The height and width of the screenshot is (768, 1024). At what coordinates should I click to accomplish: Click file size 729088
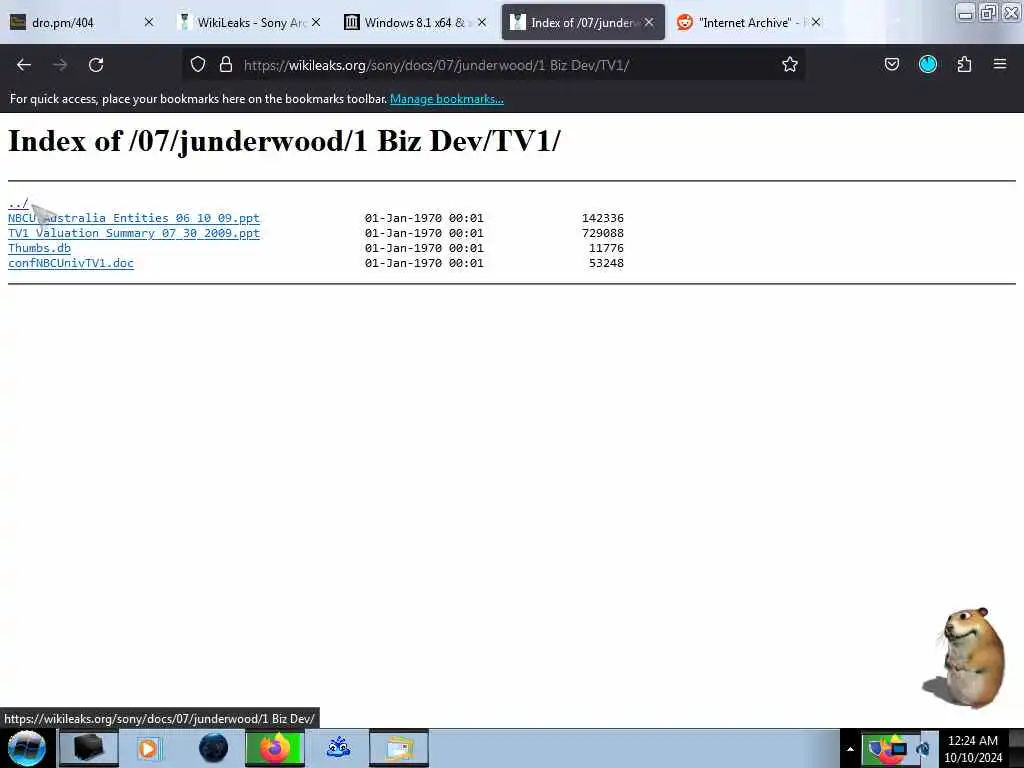(x=603, y=233)
